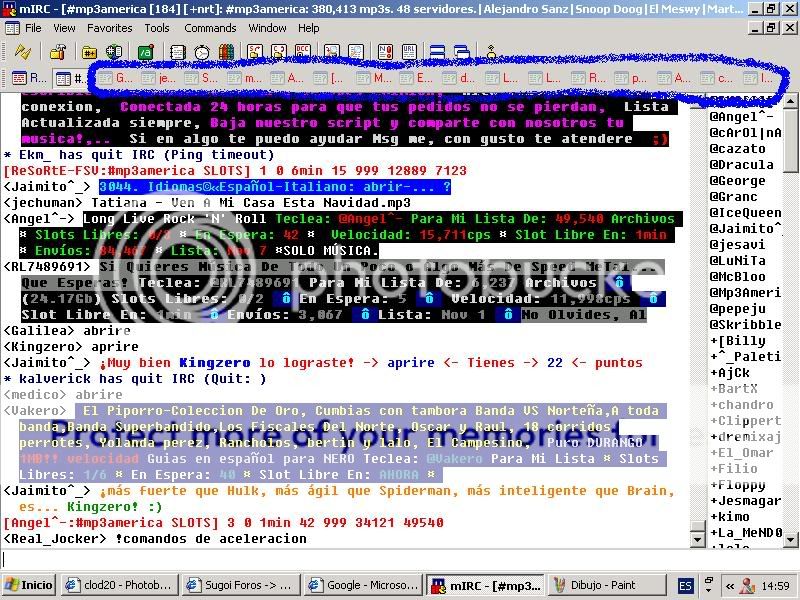800x600 pixels.
Task: Select @McBloo in the nick list
Action: click(x=738, y=277)
